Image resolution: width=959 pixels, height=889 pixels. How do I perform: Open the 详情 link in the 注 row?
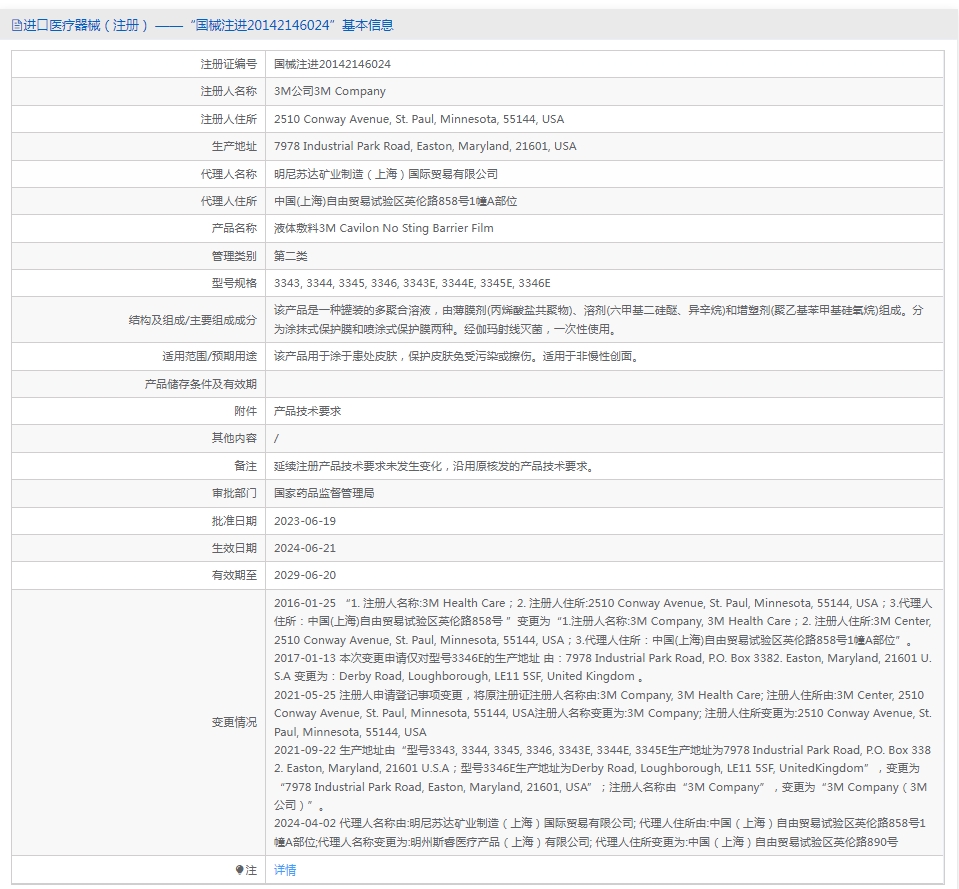(x=285, y=870)
